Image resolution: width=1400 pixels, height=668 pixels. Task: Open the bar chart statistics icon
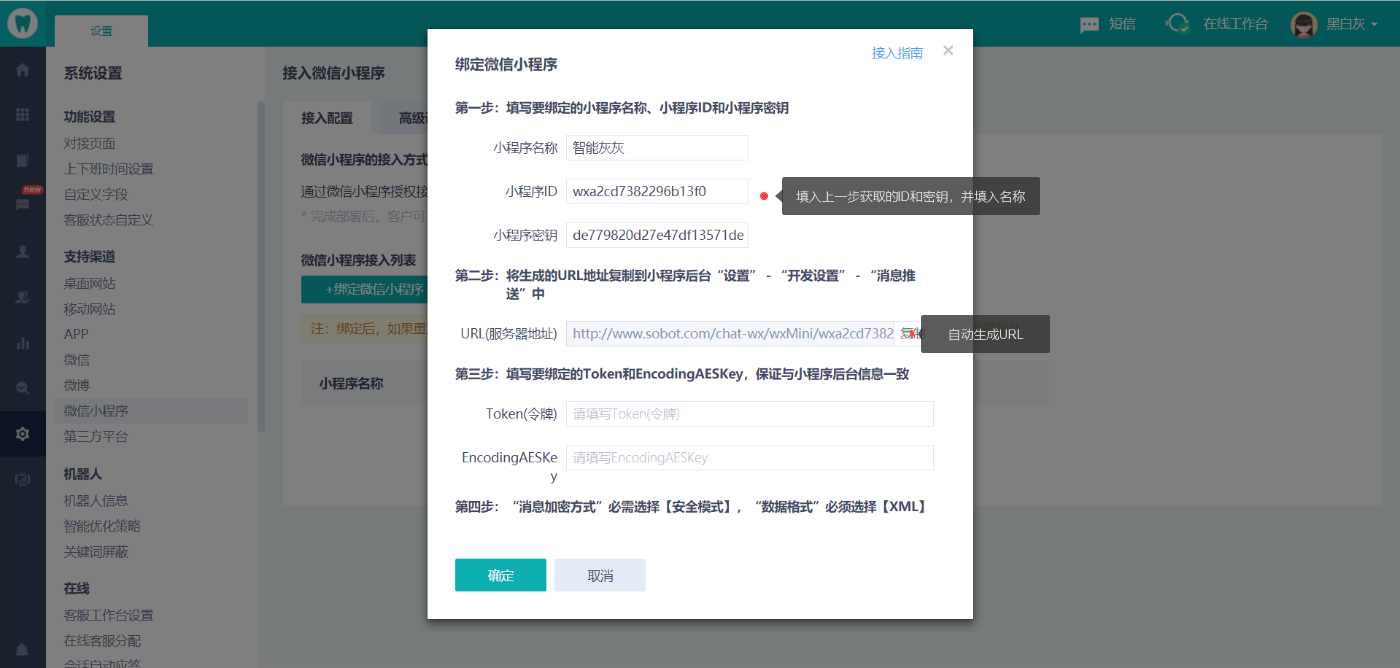coord(22,343)
